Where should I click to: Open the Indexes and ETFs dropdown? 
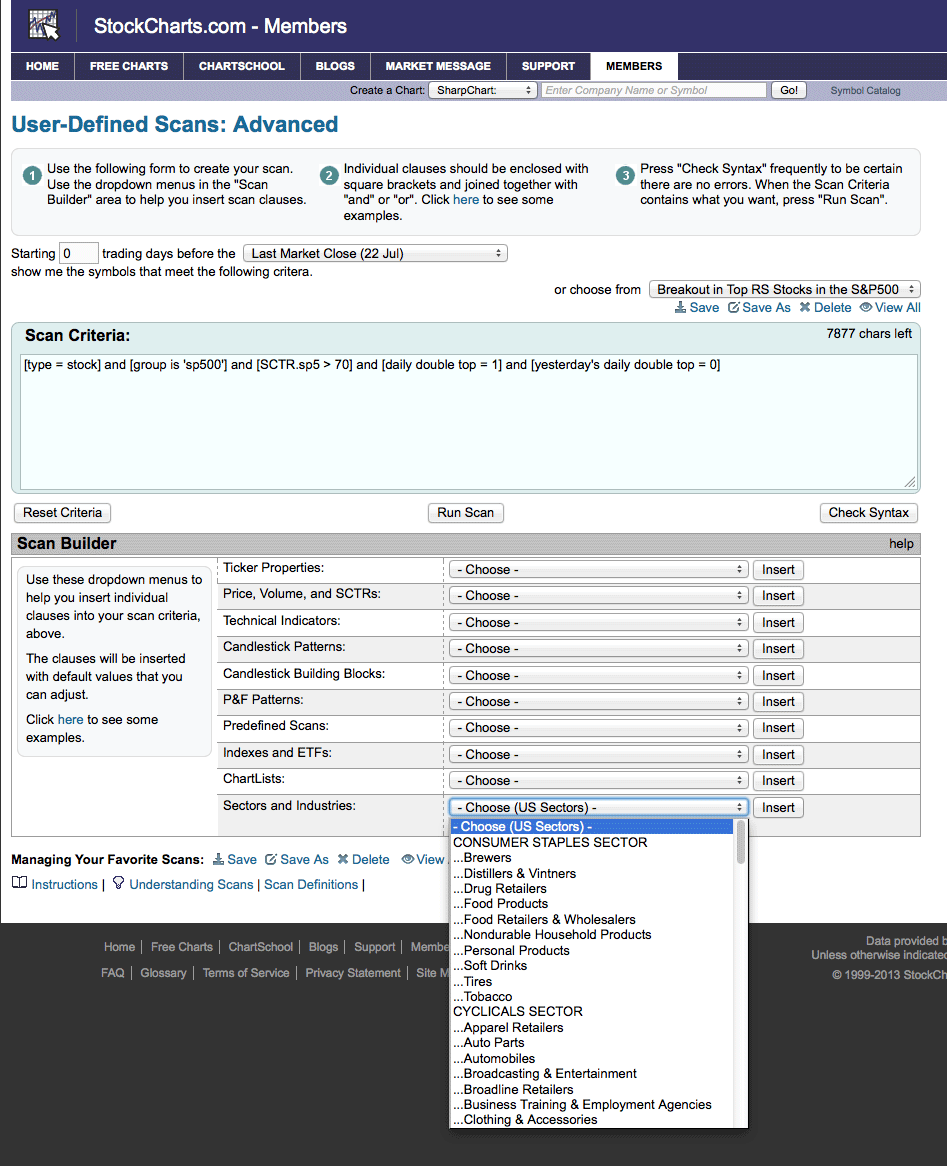click(x=597, y=754)
